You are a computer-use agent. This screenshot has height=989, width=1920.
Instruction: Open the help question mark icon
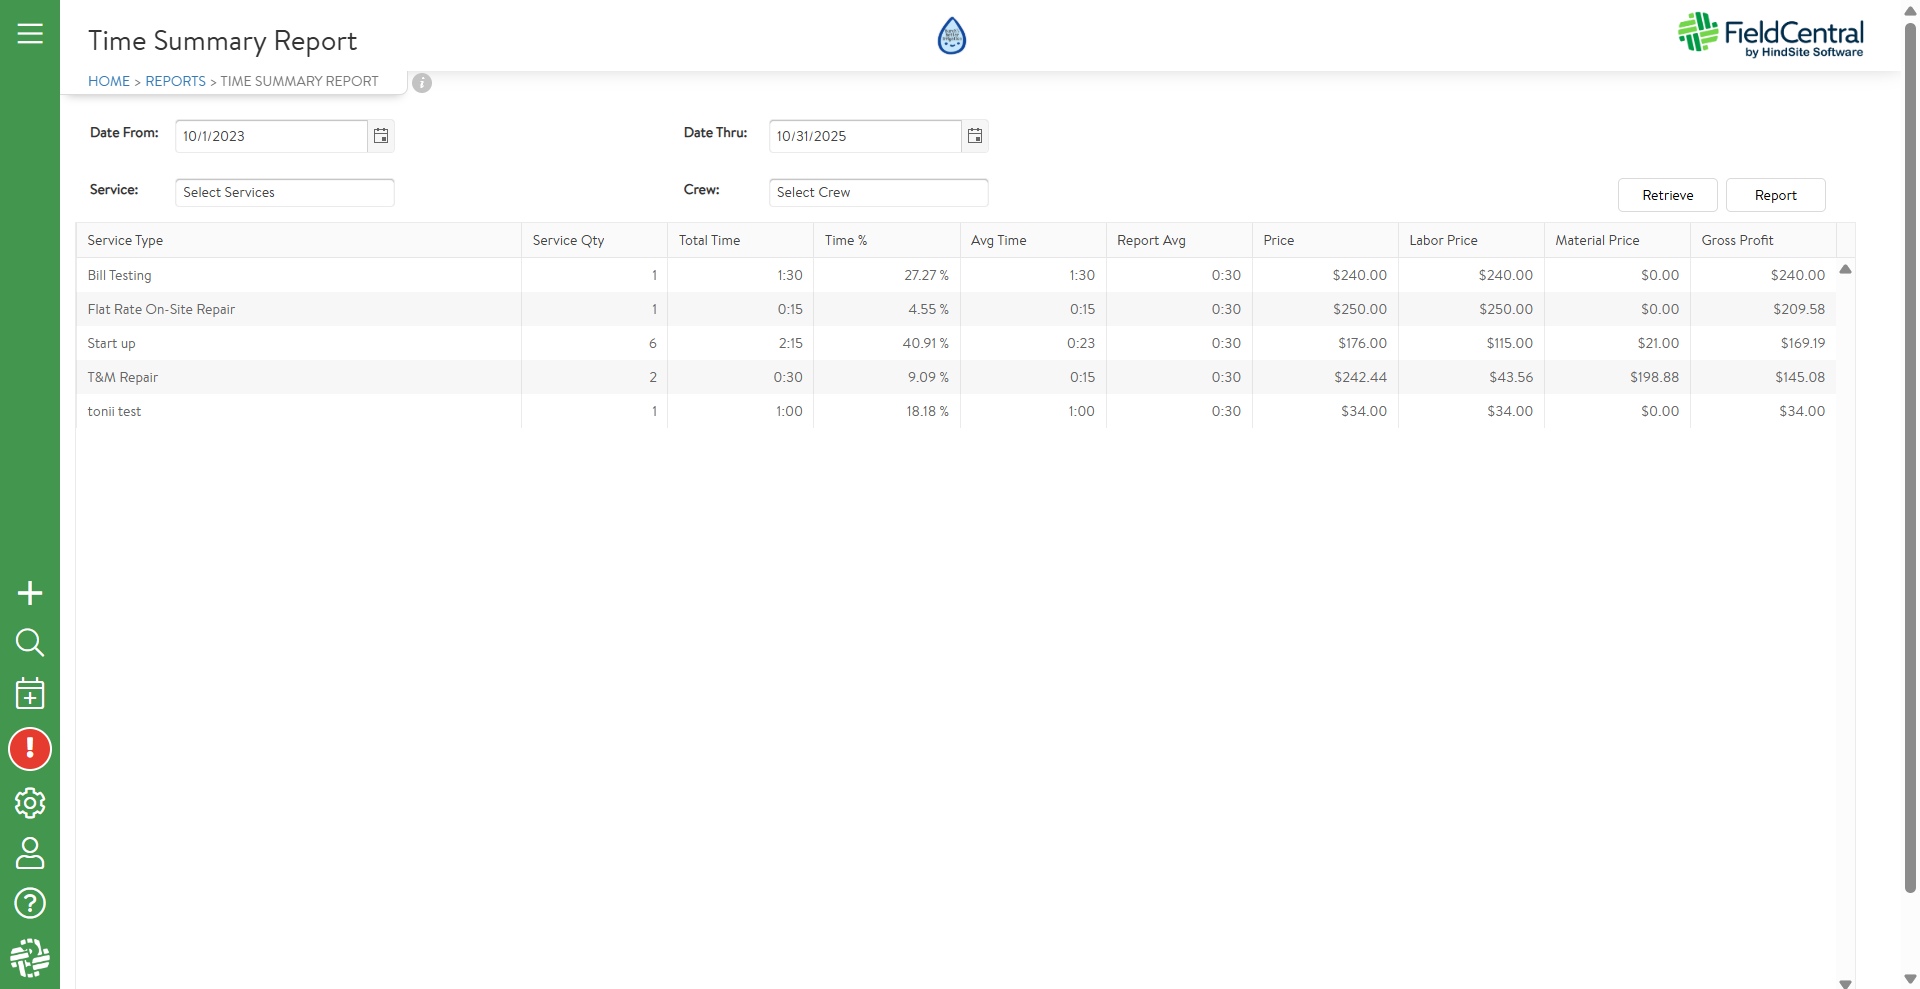click(30, 903)
